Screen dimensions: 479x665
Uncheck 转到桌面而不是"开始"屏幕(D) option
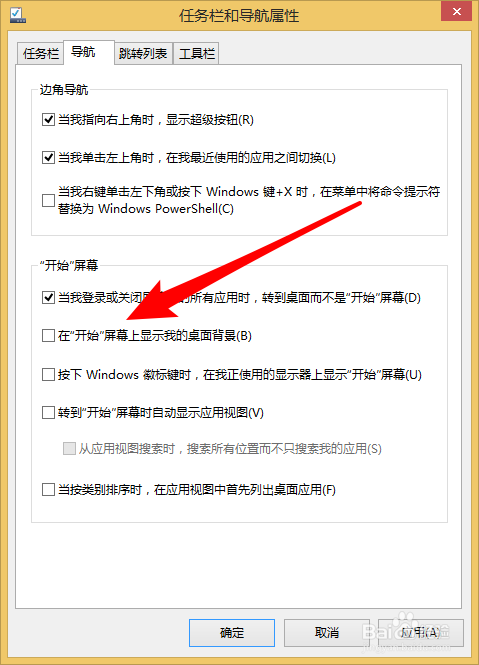coord(48,298)
